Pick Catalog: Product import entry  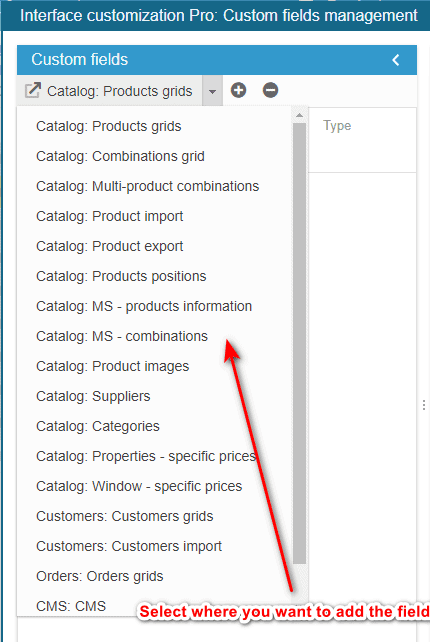tap(109, 216)
